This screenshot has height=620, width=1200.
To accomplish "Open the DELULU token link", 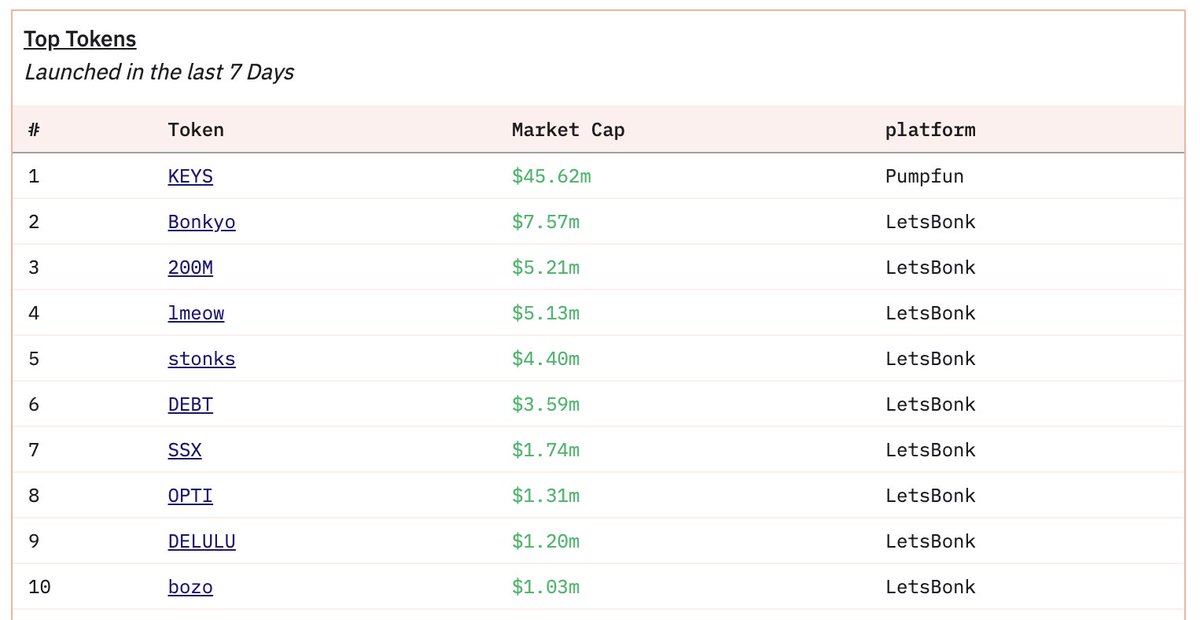I will pyautogui.click(x=202, y=541).
